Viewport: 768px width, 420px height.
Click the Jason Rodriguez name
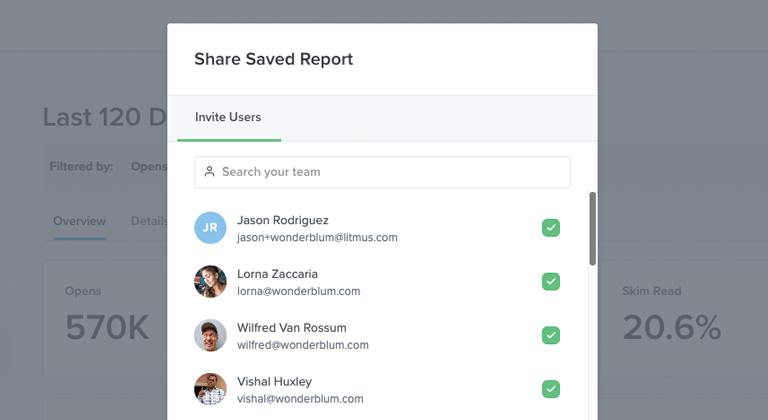tap(283, 221)
